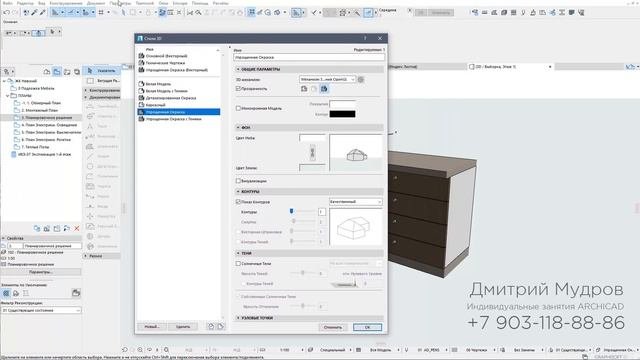Click the undo arrow in top toolbar
This screenshot has width=640, height=360.
pos(6,13)
